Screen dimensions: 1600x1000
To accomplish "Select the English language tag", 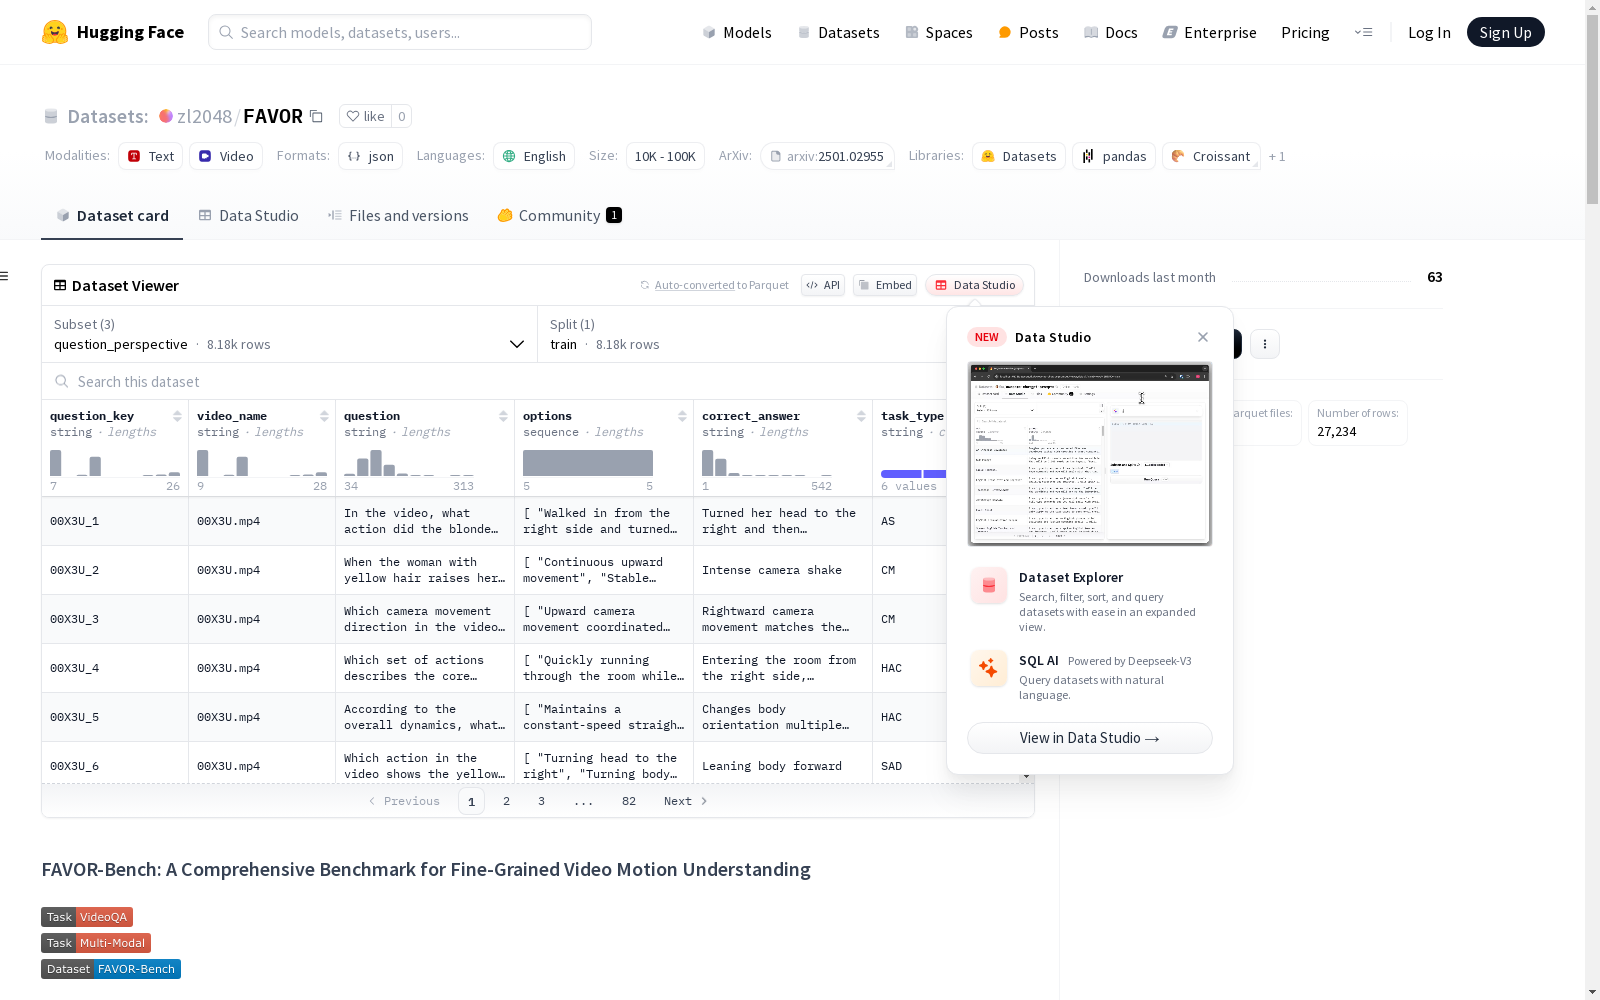I will 534,156.
